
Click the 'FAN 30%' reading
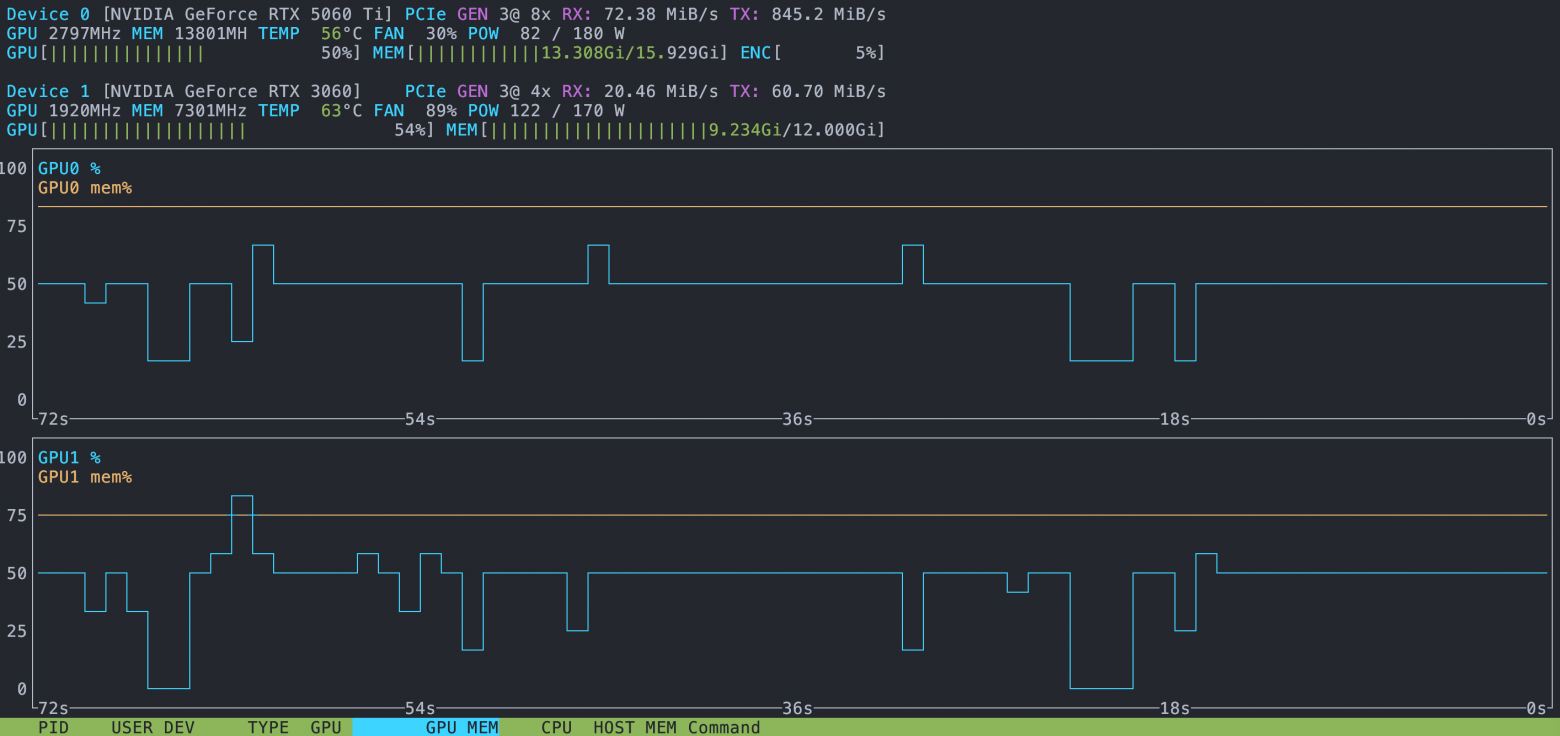click(x=415, y=34)
